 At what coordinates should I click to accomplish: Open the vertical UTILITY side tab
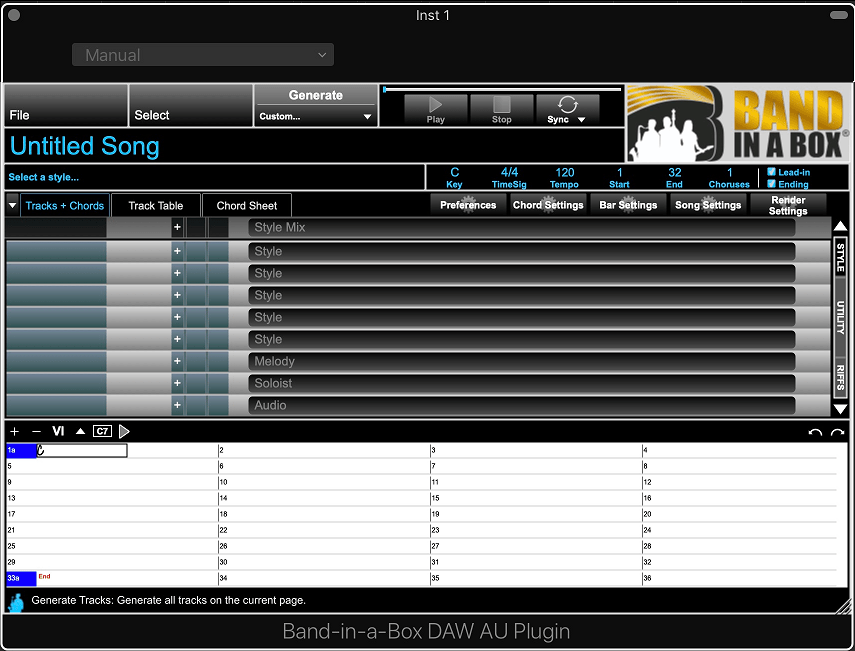click(x=840, y=317)
